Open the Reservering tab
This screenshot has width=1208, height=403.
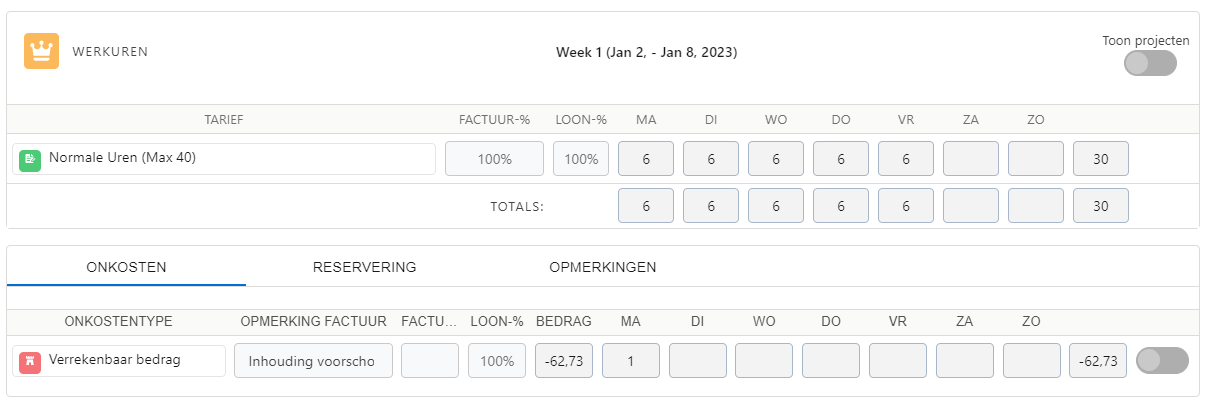[364, 267]
